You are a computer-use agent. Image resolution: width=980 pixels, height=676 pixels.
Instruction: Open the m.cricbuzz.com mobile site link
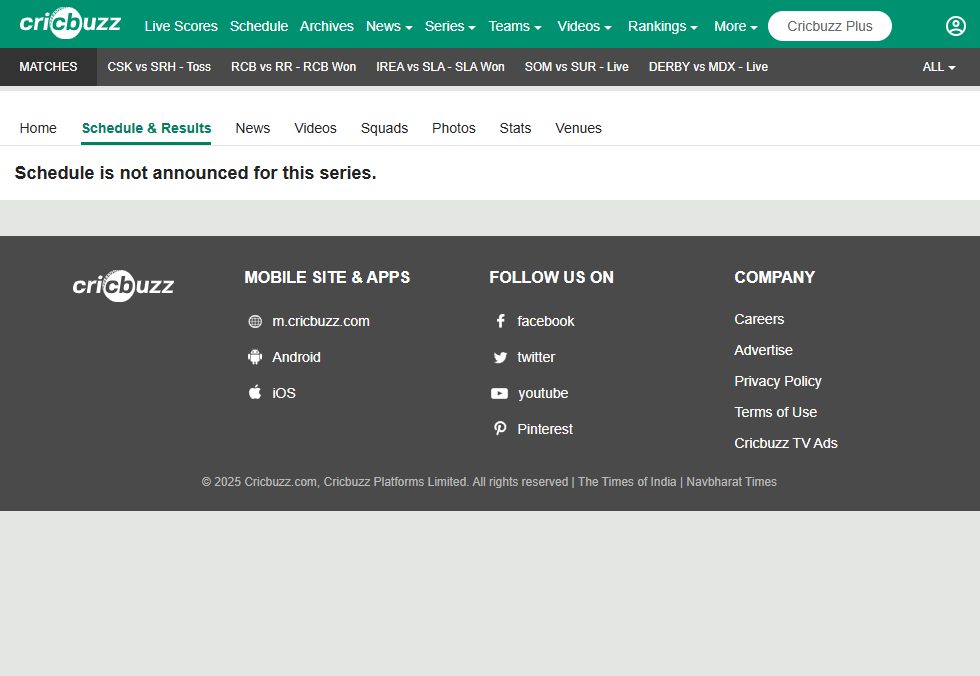tap(321, 321)
